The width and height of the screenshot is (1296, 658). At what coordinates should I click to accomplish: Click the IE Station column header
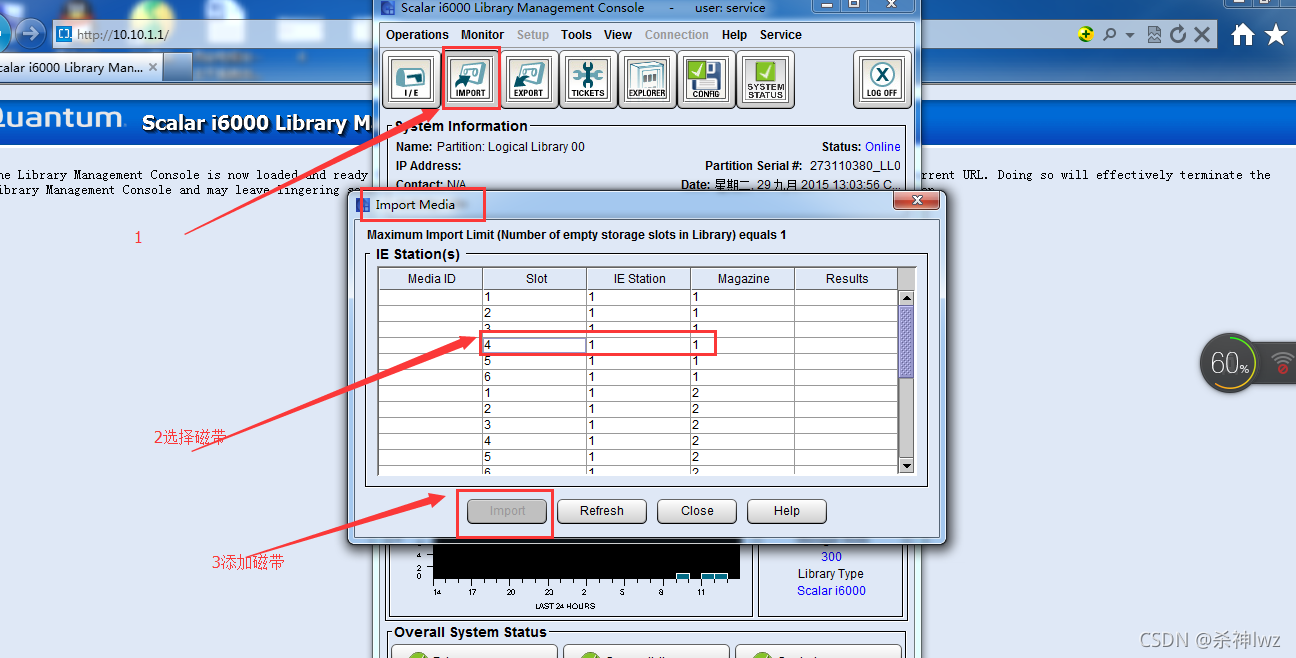tap(639, 279)
